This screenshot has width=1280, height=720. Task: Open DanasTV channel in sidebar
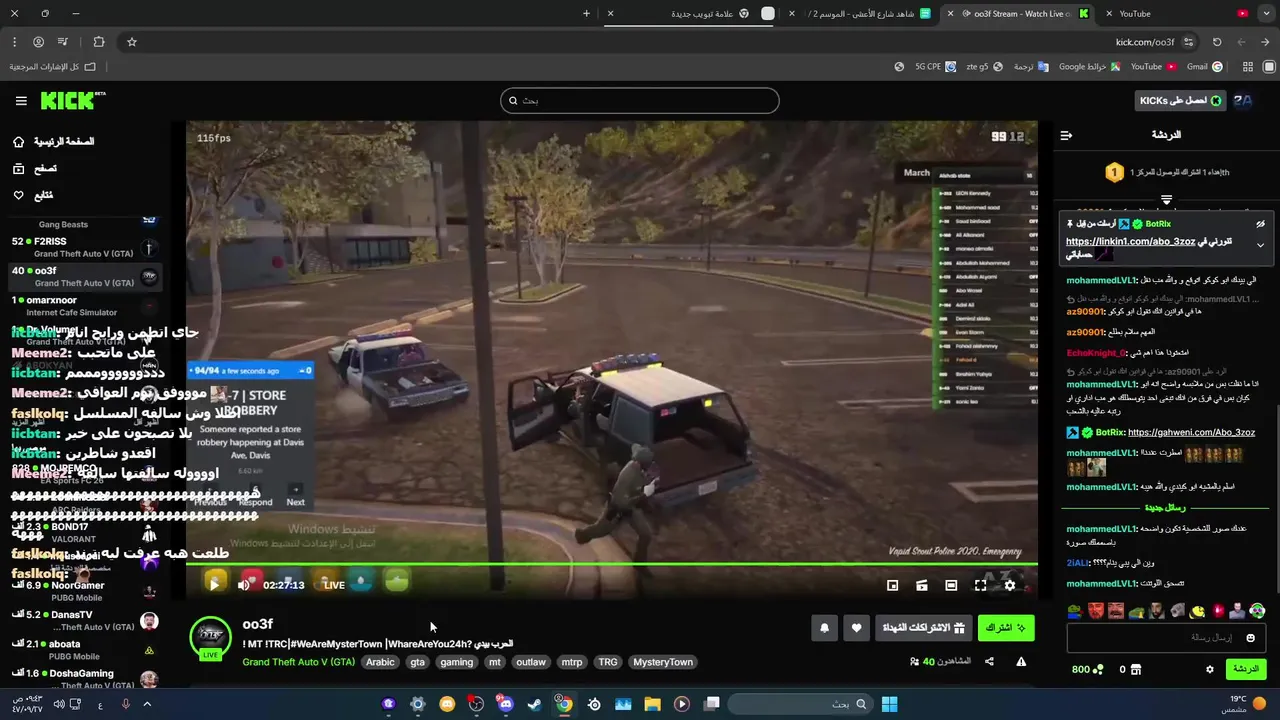click(84, 621)
